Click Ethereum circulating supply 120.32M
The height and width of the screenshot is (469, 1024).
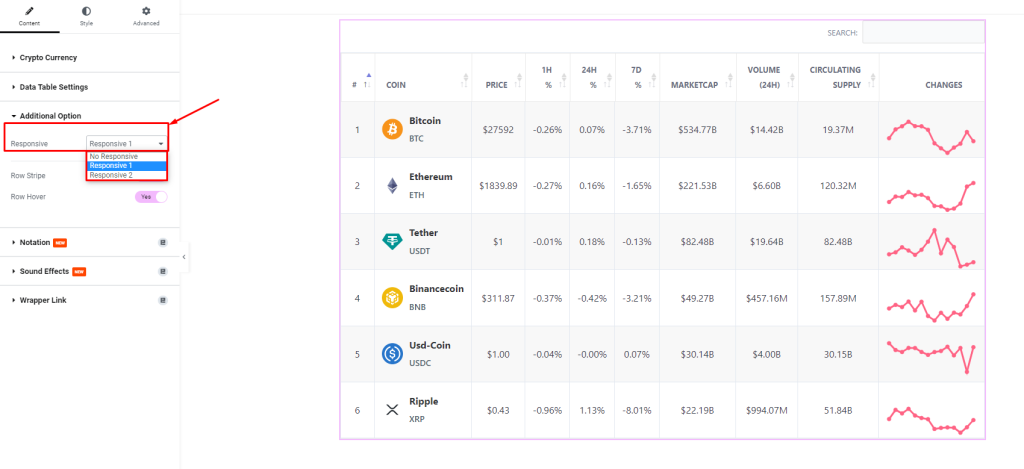pyautogui.click(x=838, y=186)
